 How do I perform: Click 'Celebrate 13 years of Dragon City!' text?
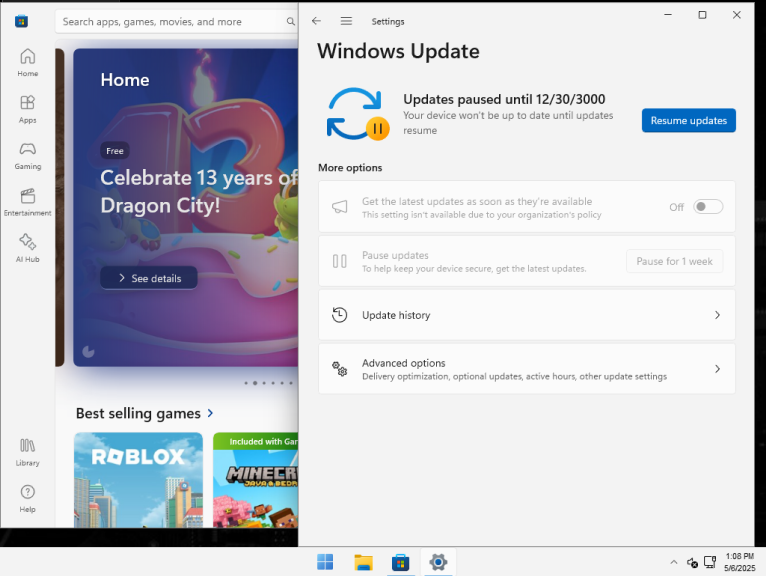click(199, 192)
